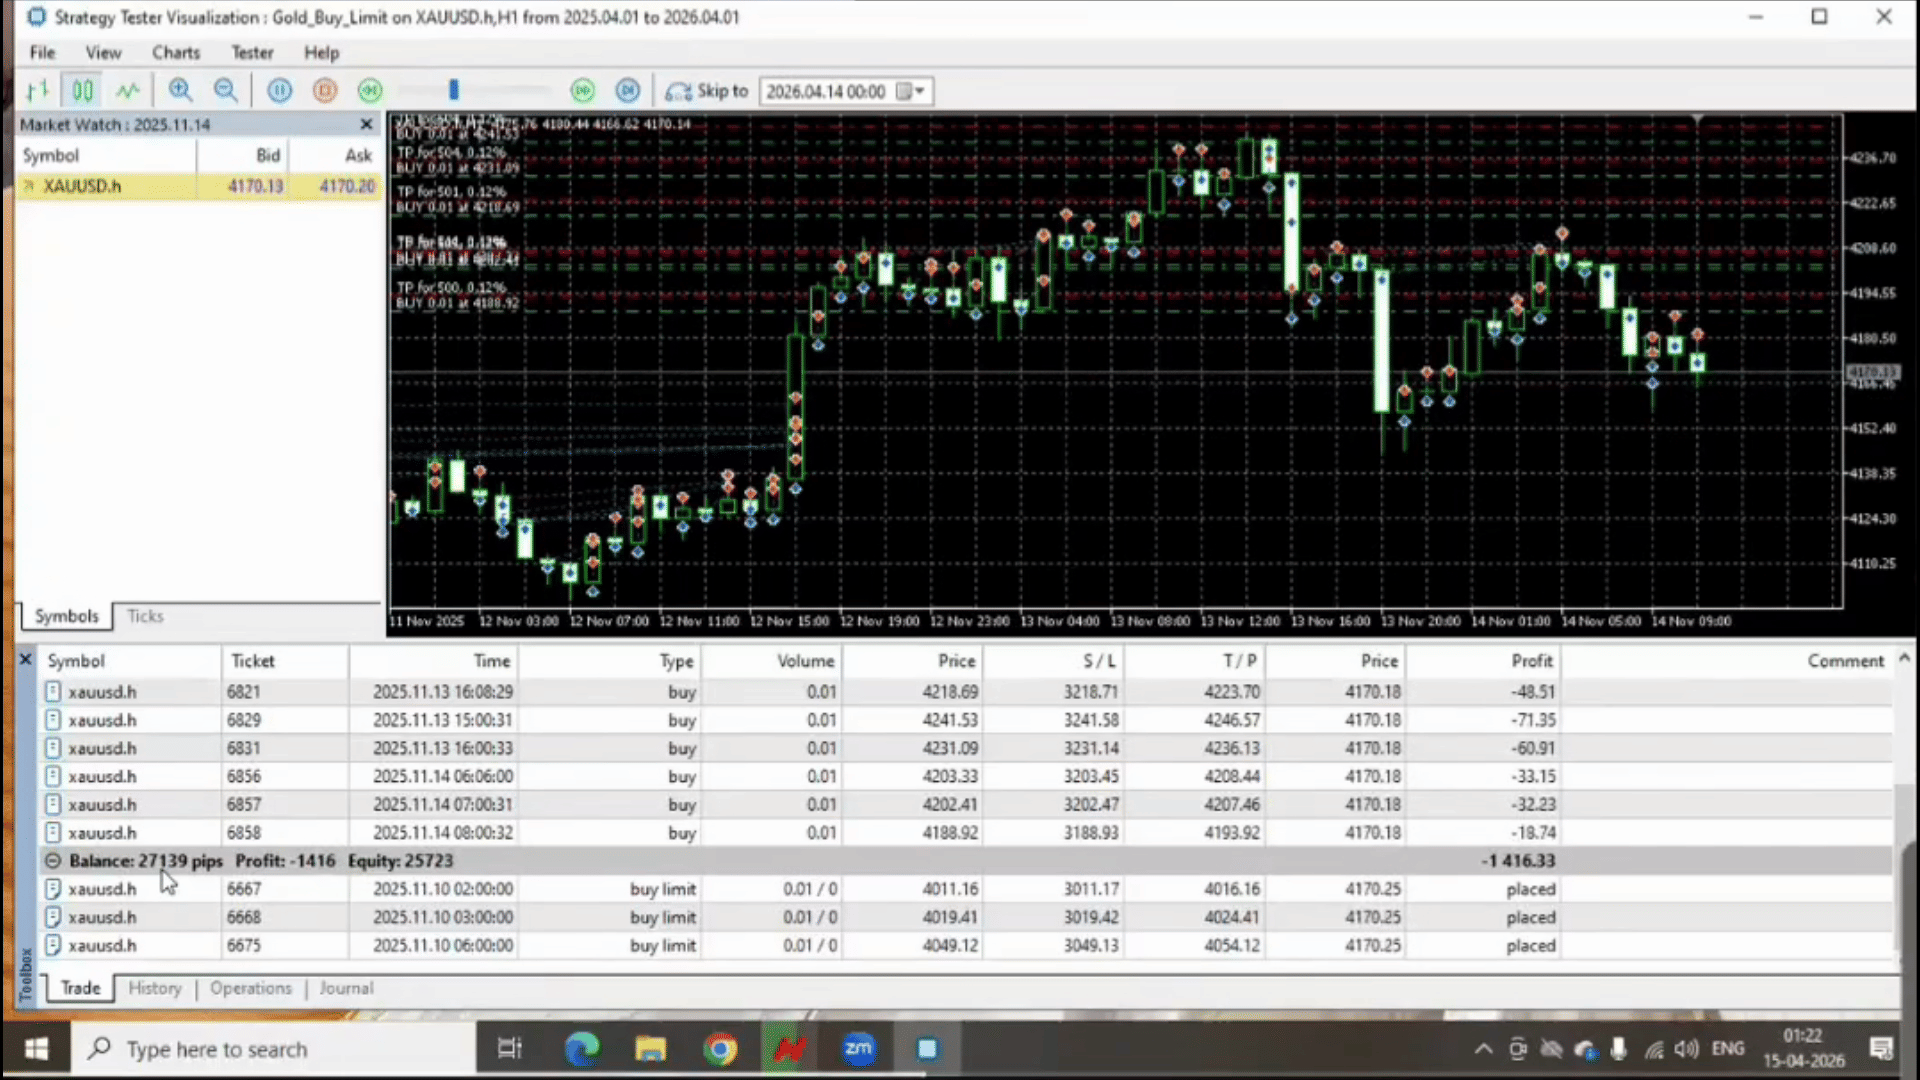Click the T / P column header
This screenshot has width=1920, height=1080.
click(1195, 661)
